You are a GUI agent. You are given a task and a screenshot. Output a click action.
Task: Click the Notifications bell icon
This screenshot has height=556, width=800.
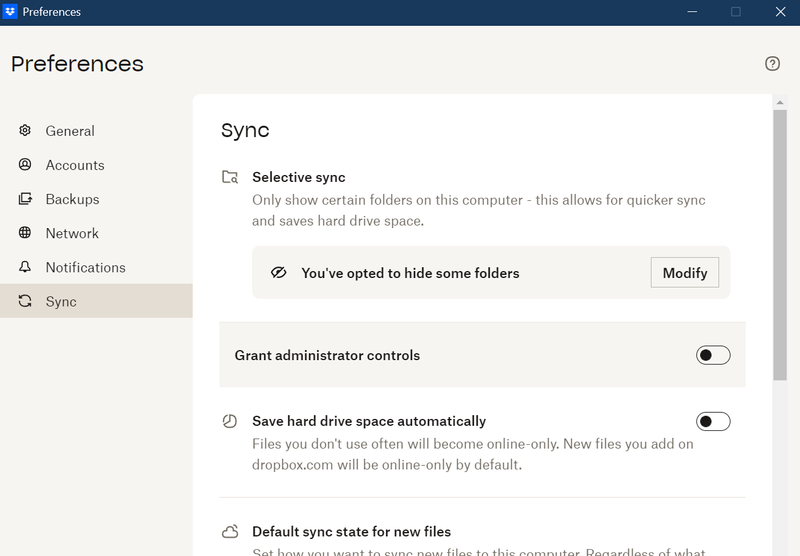pos(25,267)
